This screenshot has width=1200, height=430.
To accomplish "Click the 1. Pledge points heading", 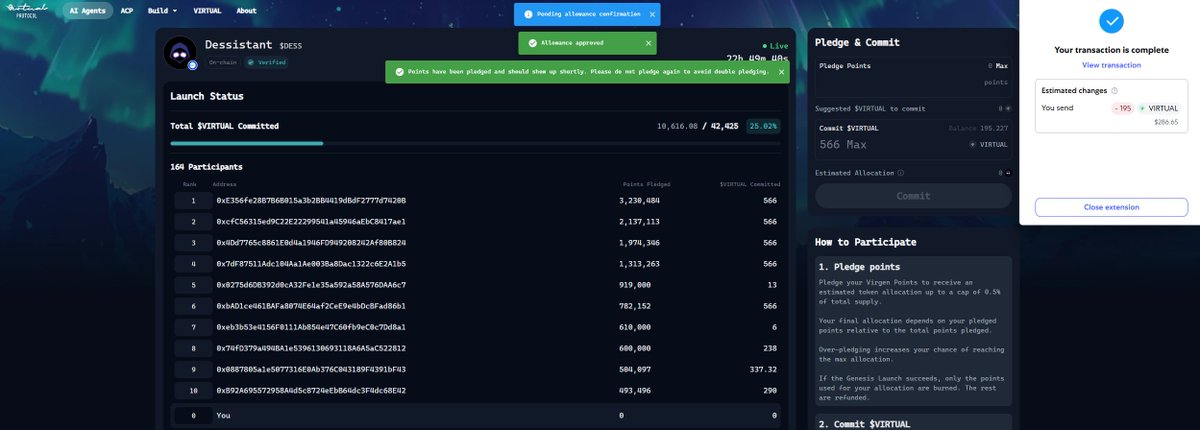I will 859,268.
